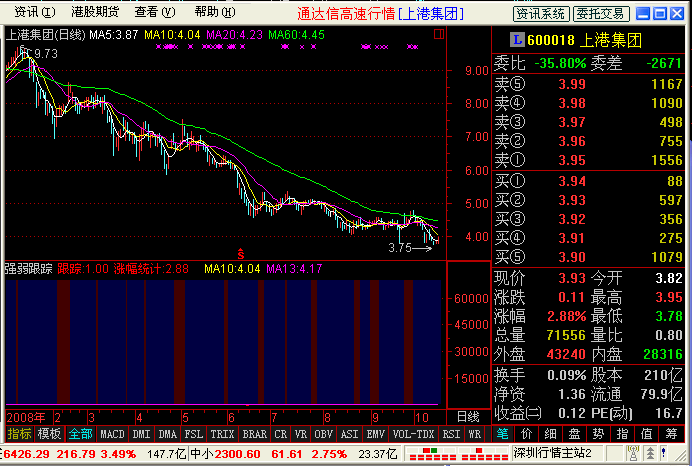The image size is (692, 466).
Task: Click the right red market indicator blocks in status bar
Action: (484, 454)
